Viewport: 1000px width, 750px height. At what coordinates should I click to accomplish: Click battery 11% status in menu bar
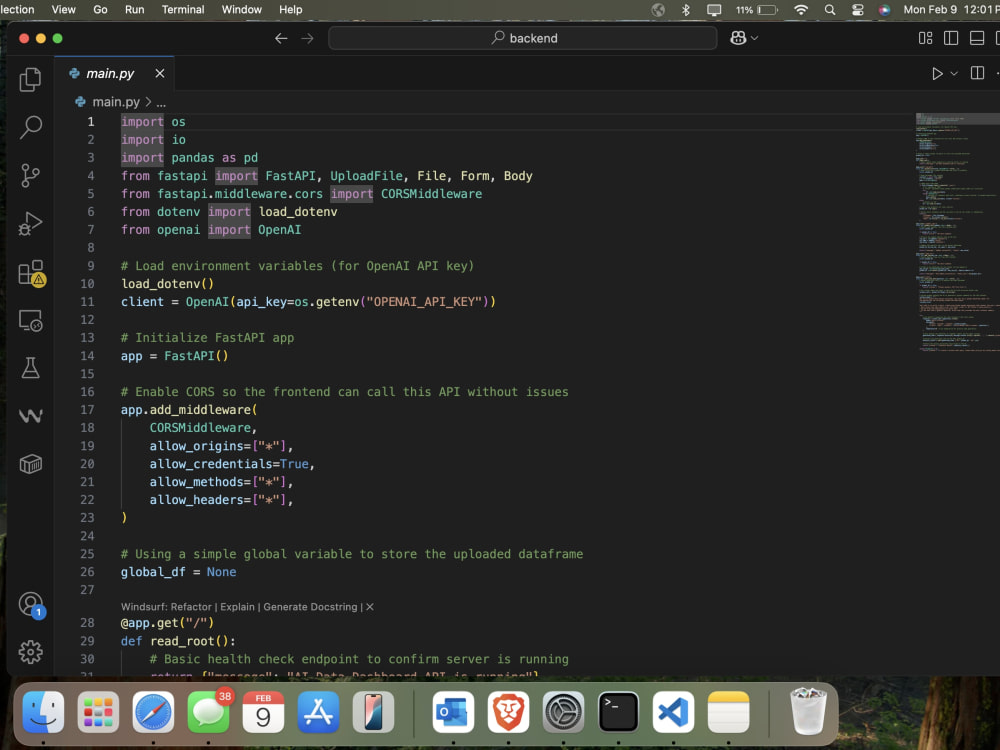click(x=756, y=10)
